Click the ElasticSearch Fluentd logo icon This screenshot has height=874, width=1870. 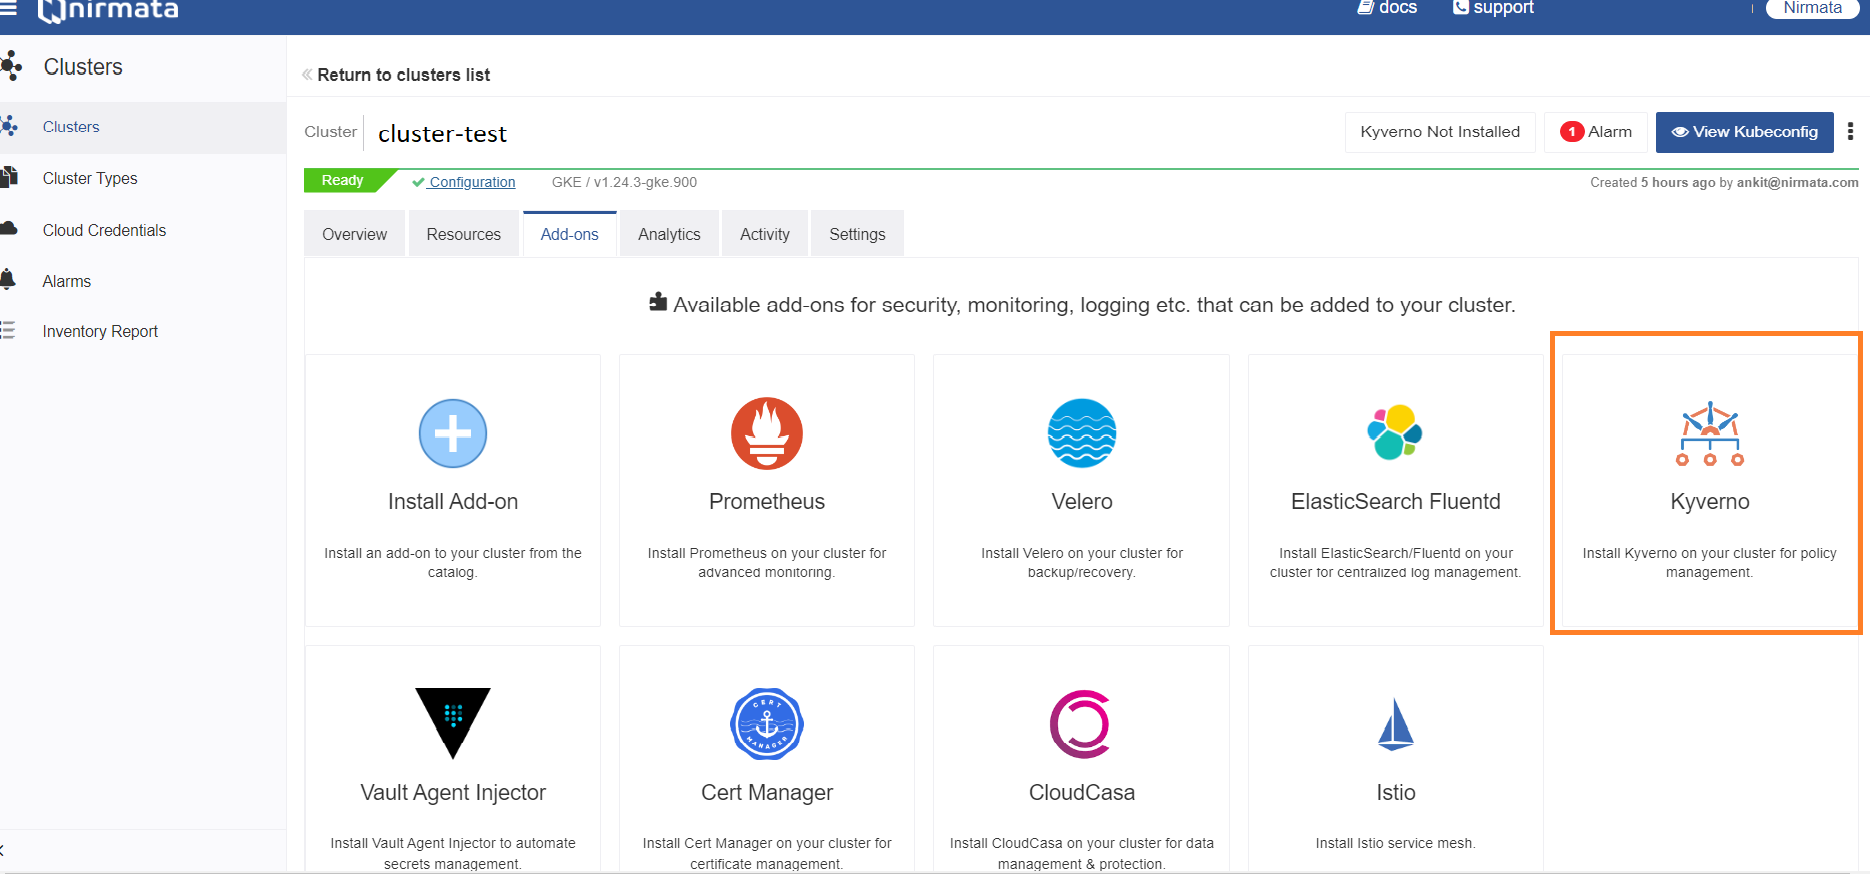[x=1395, y=433]
